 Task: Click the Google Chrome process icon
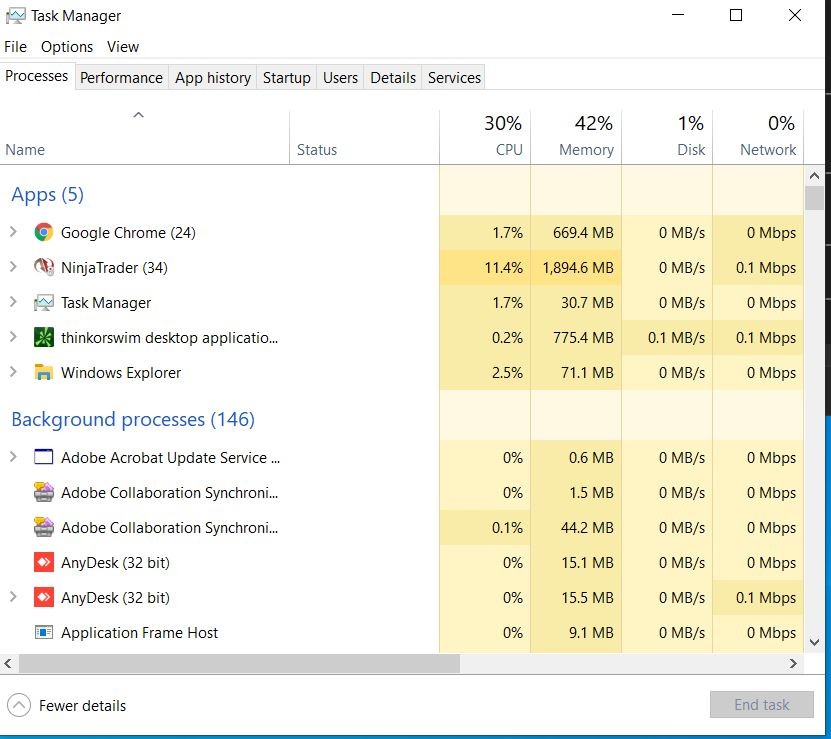click(x=43, y=233)
